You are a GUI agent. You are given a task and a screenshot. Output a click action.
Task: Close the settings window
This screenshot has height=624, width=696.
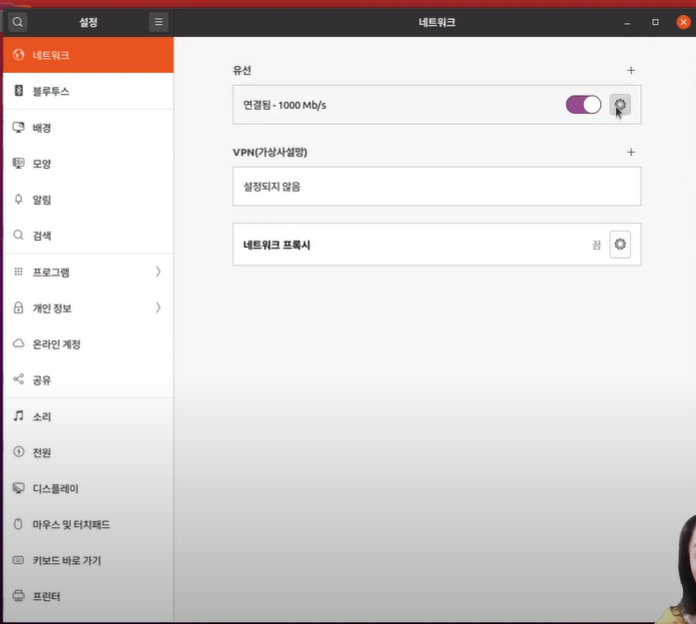click(683, 22)
